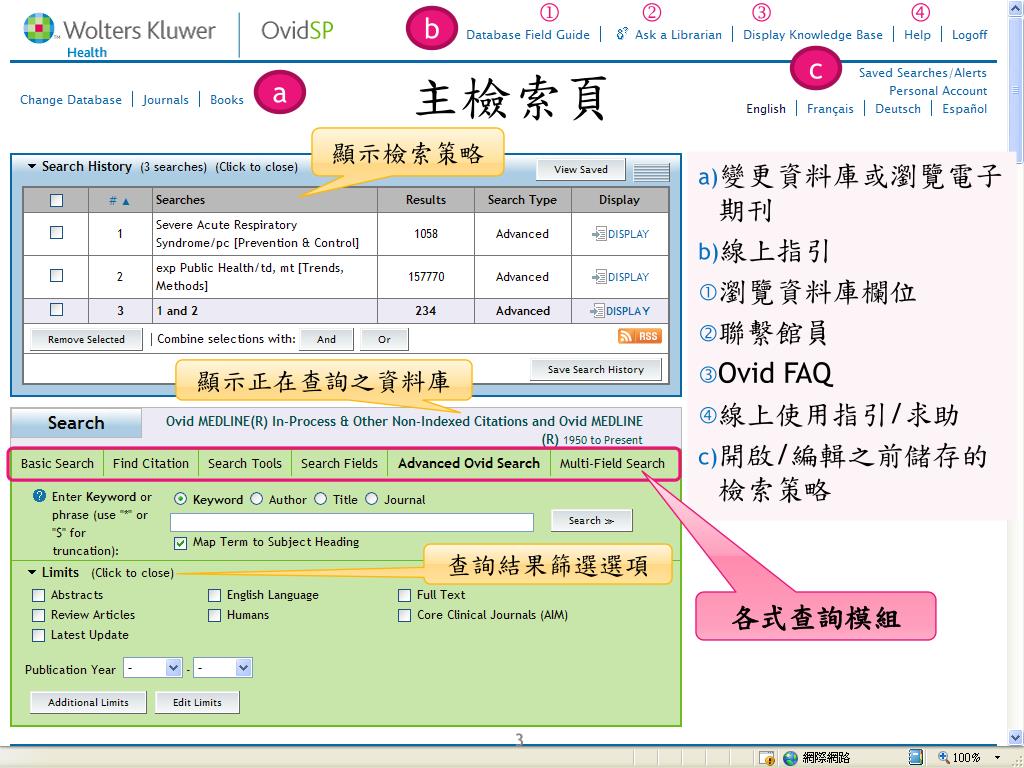Open Saved Searches/Alerts
The width and height of the screenshot is (1024, 768).
(x=923, y=73)
